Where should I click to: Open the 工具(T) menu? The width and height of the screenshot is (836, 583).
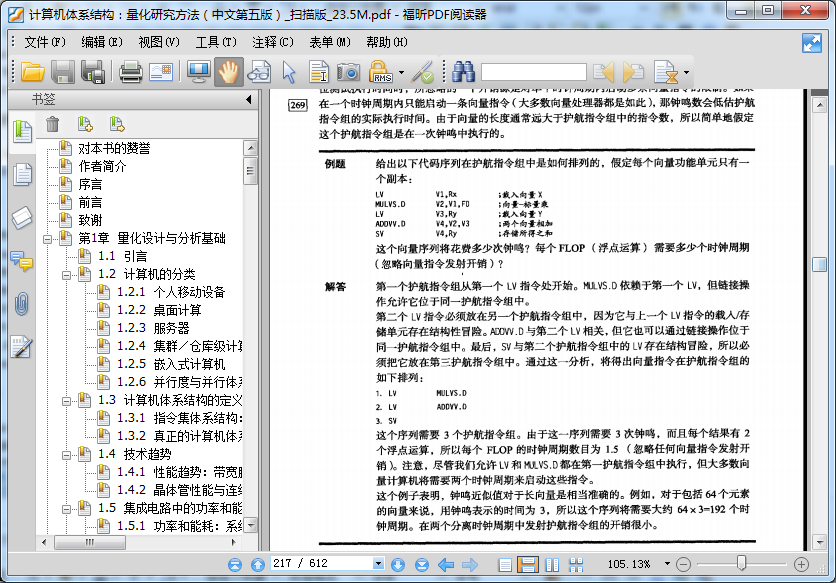[216, 42]
